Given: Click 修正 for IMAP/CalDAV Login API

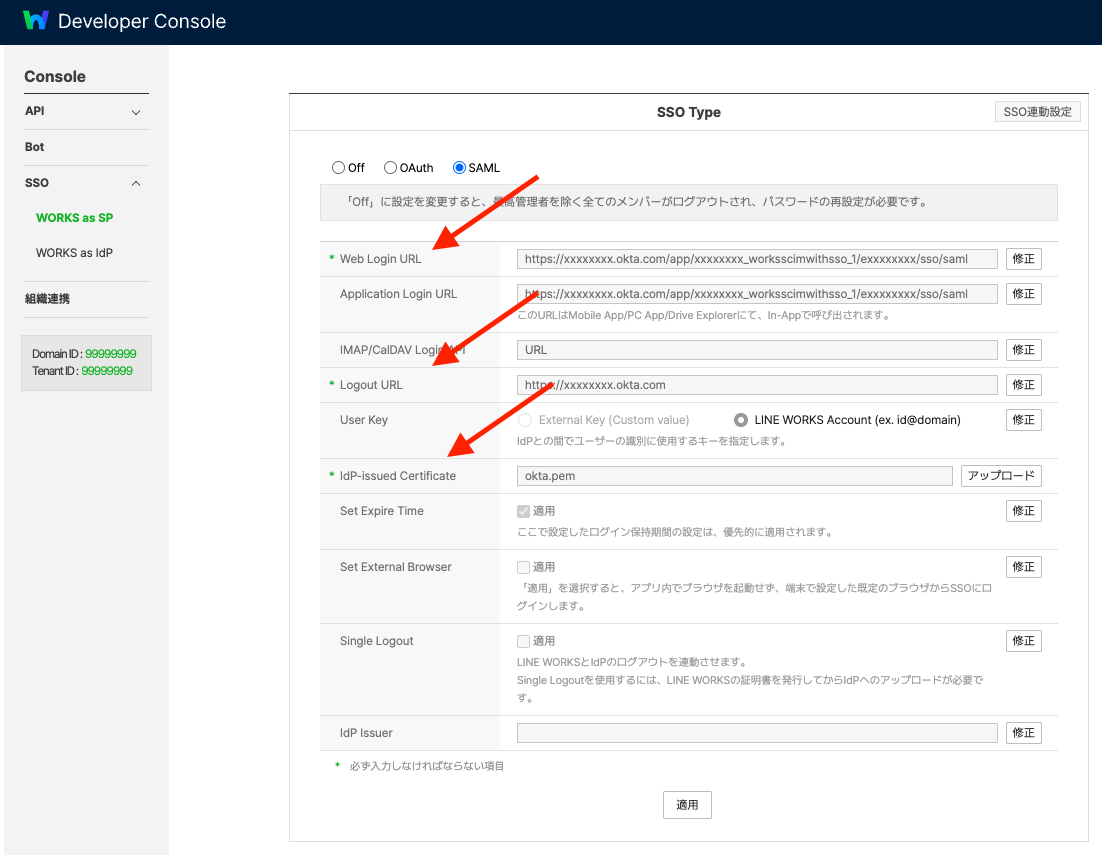Looking at the screenshot, I should [1023, 350].
